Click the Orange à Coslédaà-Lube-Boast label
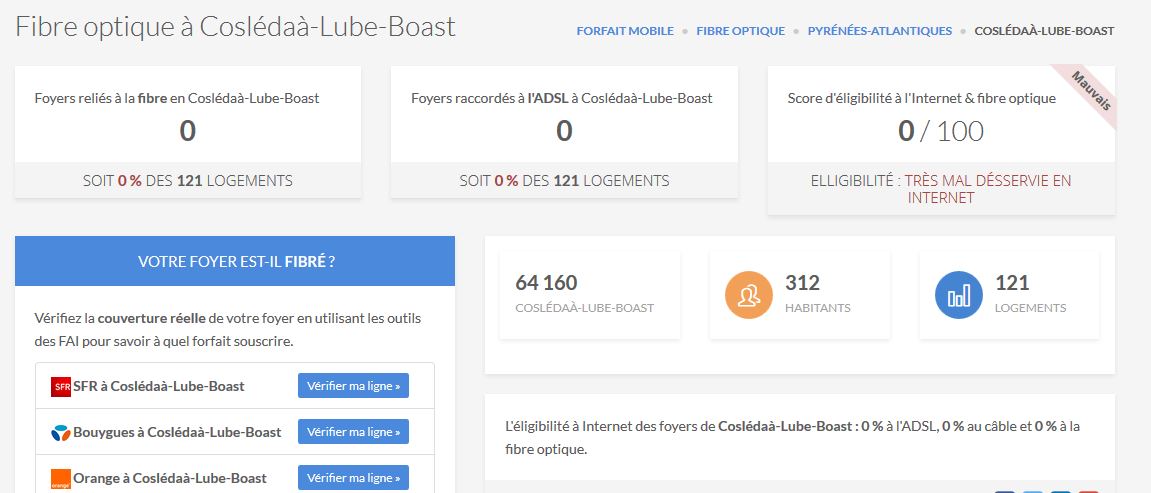The height and width of the screenshot is (493, 1151). click(x=170, y=478)
